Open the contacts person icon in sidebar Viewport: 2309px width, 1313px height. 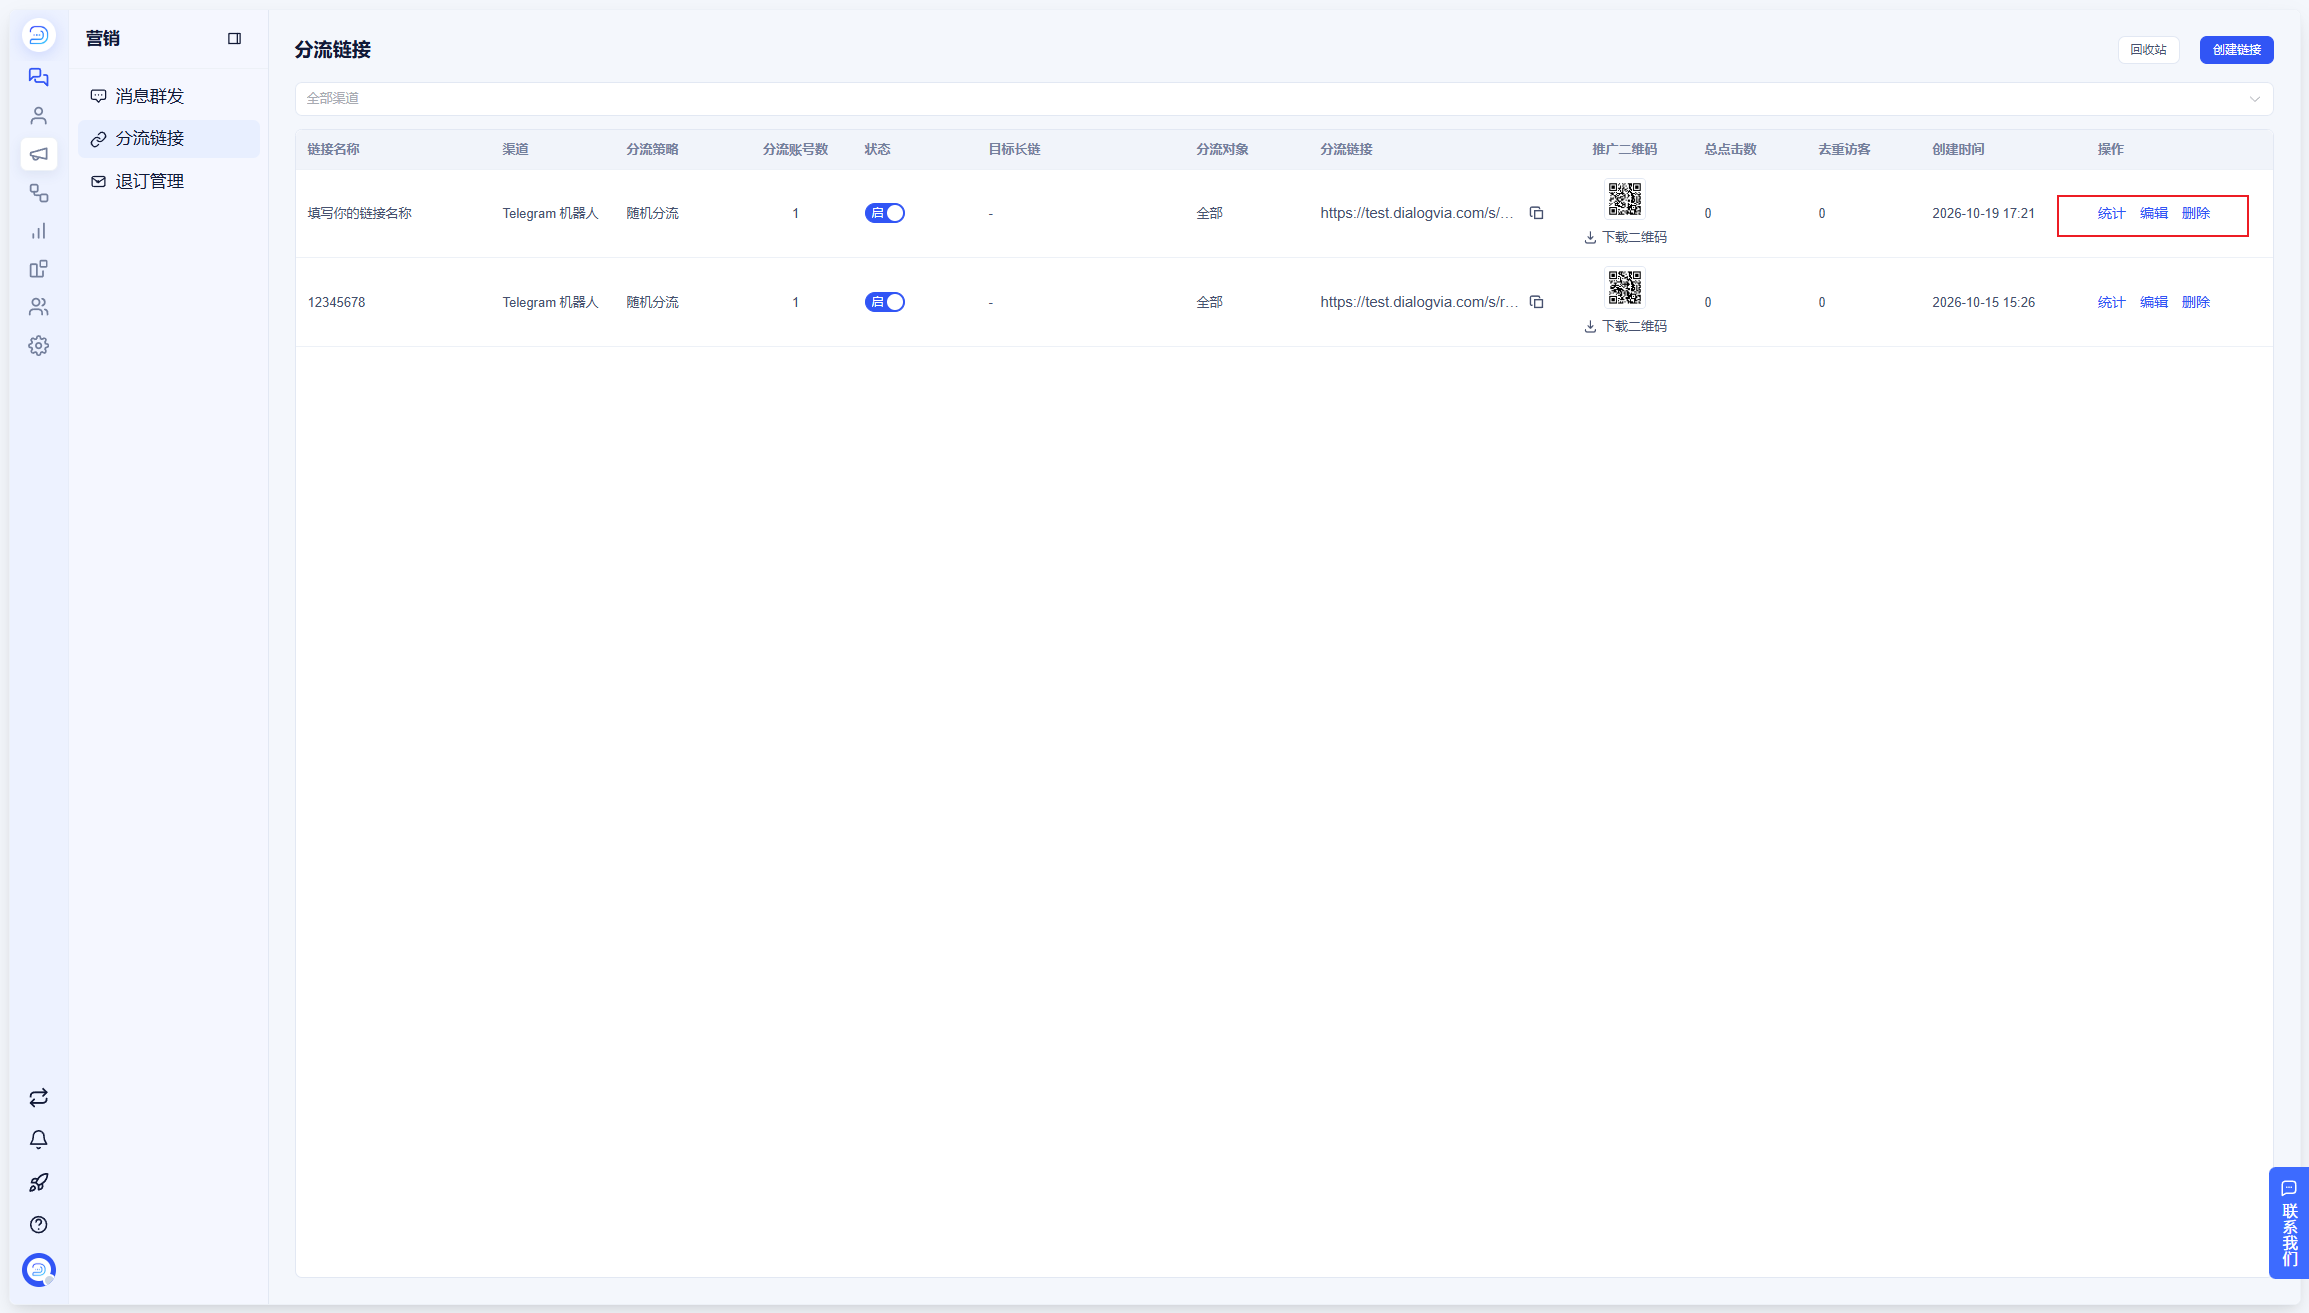click(x=38, y=116)
